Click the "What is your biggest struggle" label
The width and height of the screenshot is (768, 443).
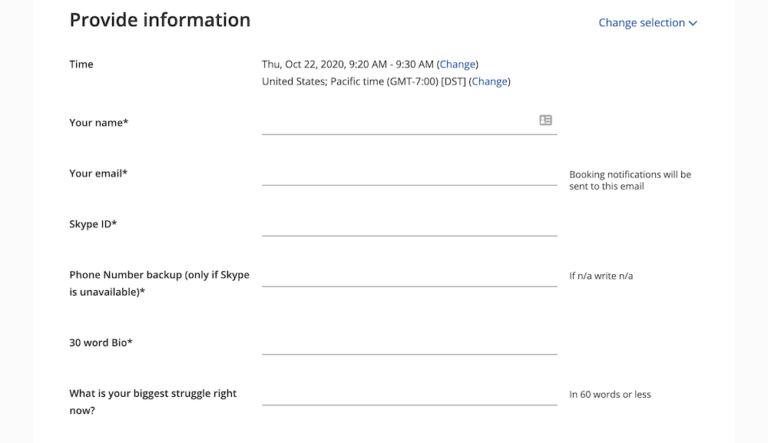152,394
